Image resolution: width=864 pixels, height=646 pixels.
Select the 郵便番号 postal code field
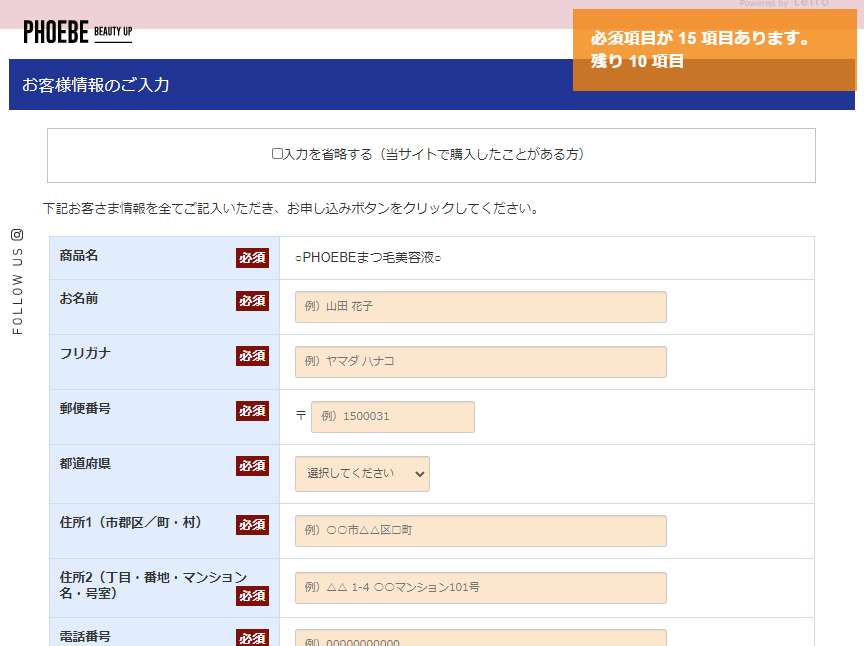click(x=392, y=417)
